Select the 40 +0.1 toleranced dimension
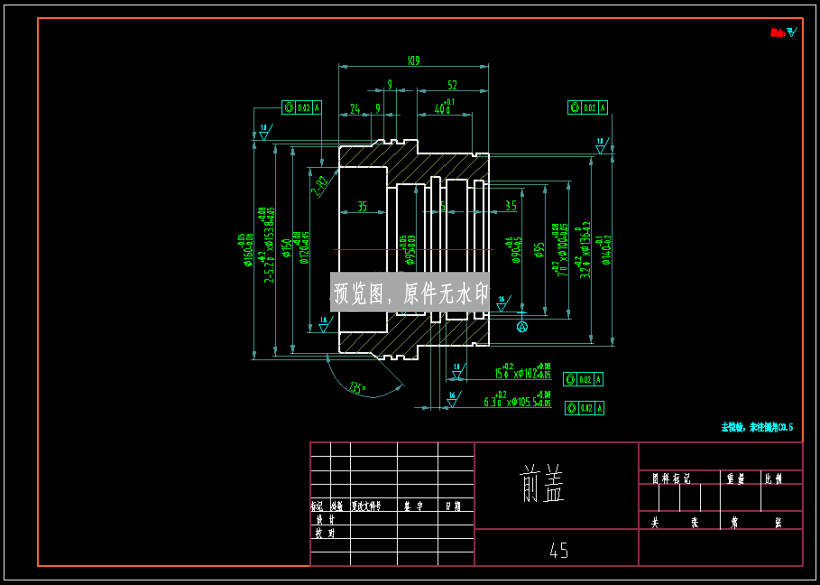820x585 pixels. click(x=445, y=107)
